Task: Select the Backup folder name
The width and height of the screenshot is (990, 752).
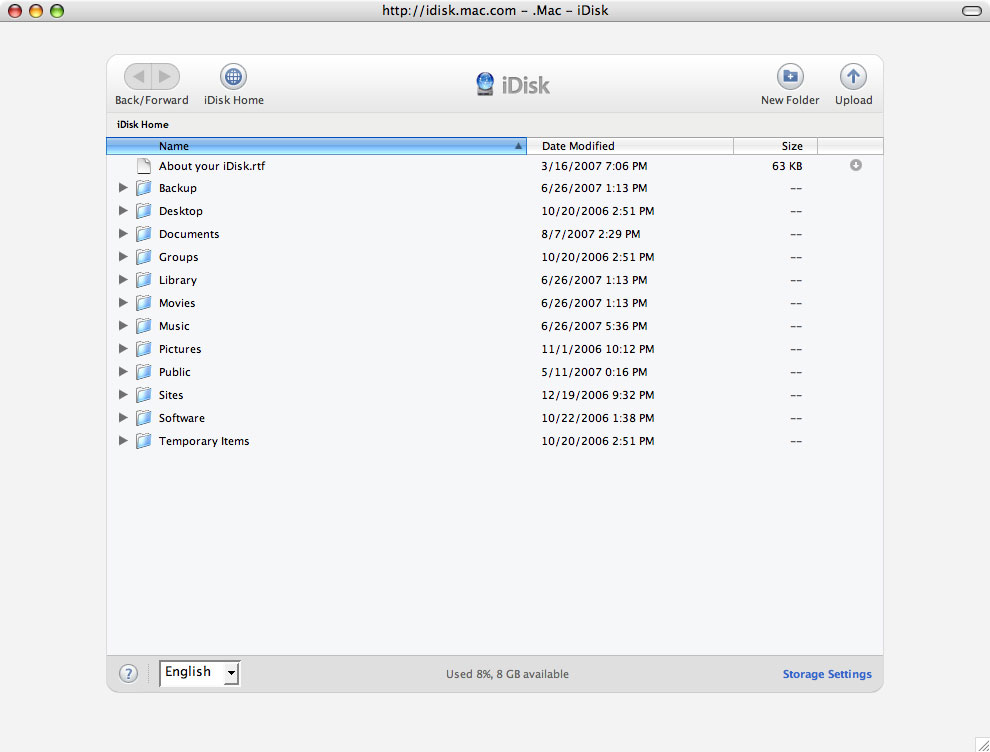Action: [x=177, y=188]
